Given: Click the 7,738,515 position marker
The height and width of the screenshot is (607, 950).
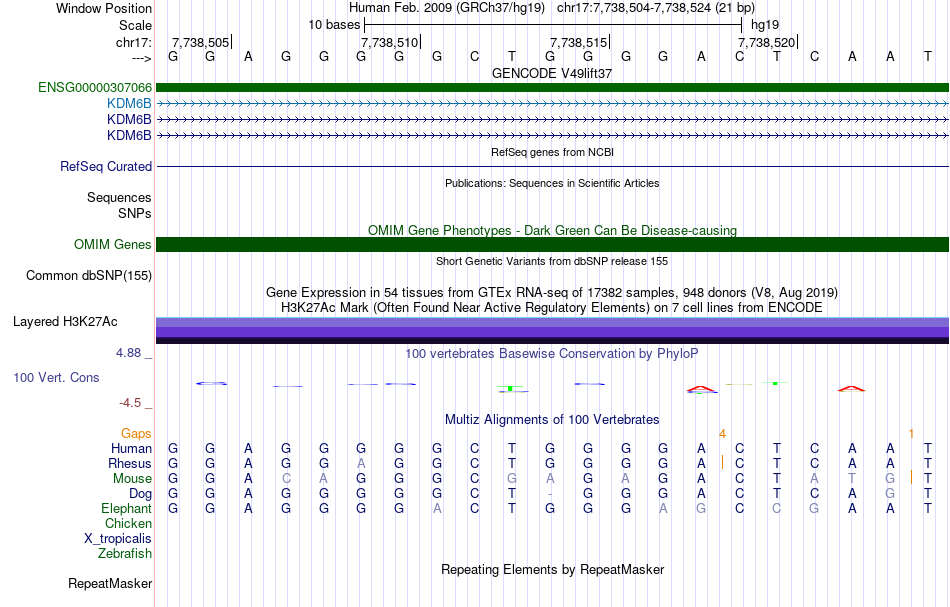Looking at the screenshot, I should (x=579, y=42).
